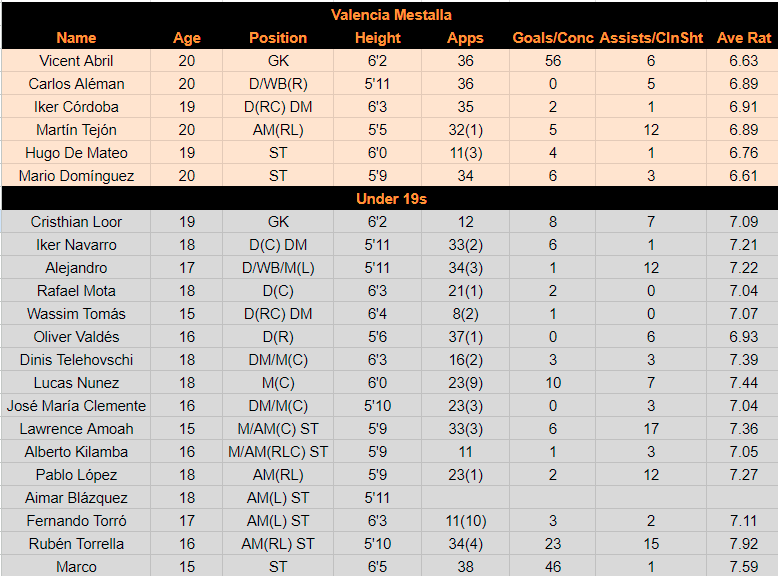
Task: Select the Dinis Telehovschi name cell
Action: 76,360
